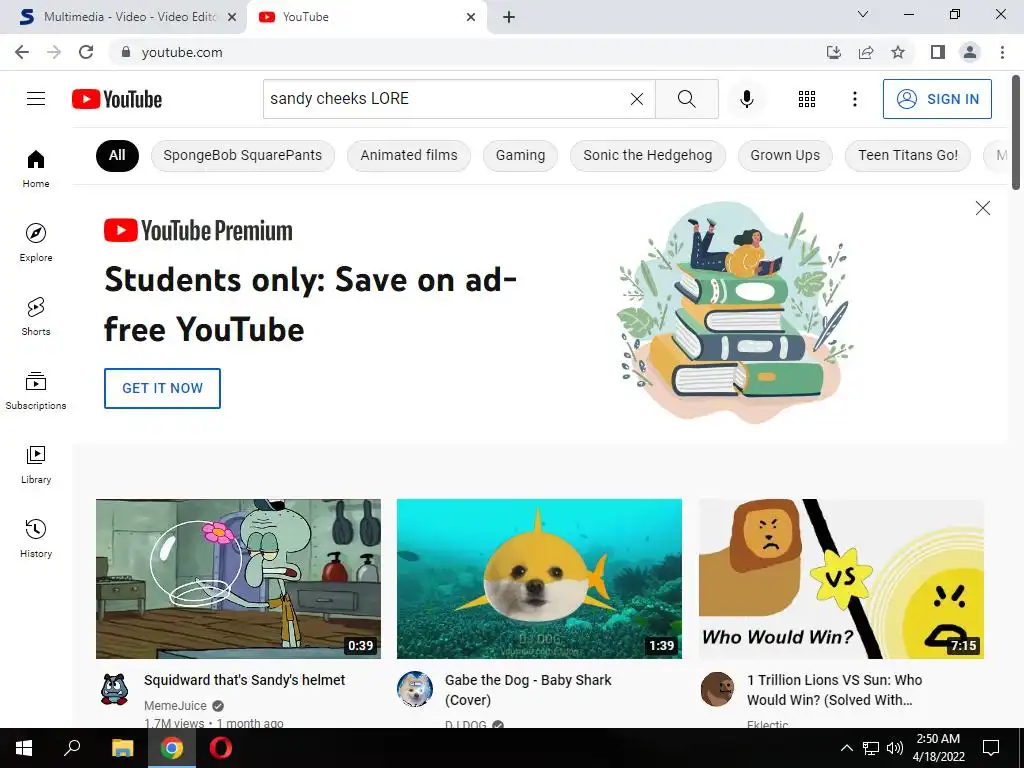Bookmark this page with the star icon

898,52
